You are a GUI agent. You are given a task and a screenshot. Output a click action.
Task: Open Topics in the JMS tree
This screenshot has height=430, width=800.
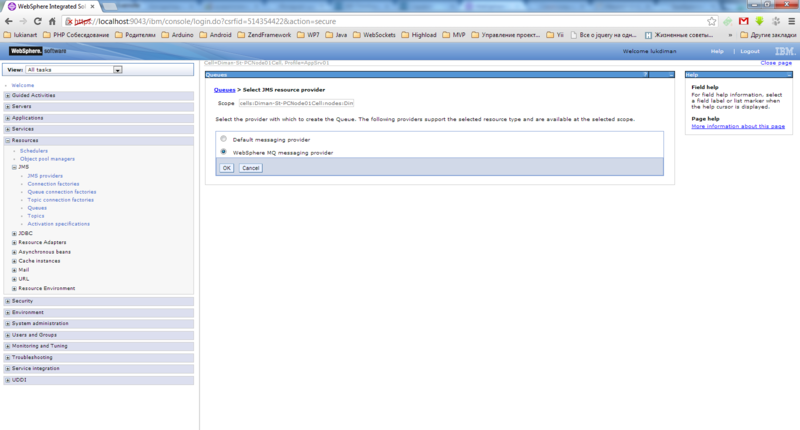click(x=36, y=216)
